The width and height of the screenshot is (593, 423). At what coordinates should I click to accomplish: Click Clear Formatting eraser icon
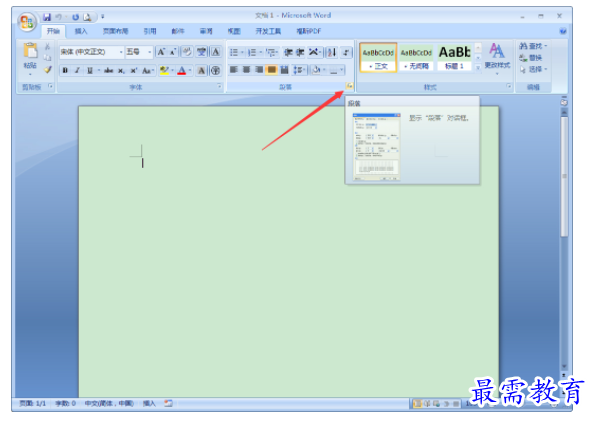(x=187, y=52)
